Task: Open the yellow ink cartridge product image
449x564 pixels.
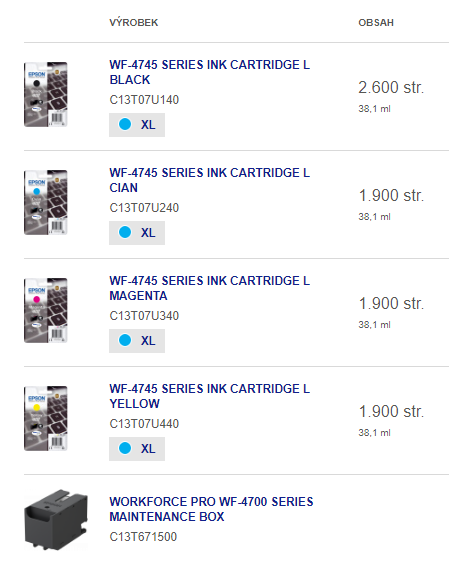Action: [x=46, y=418]
